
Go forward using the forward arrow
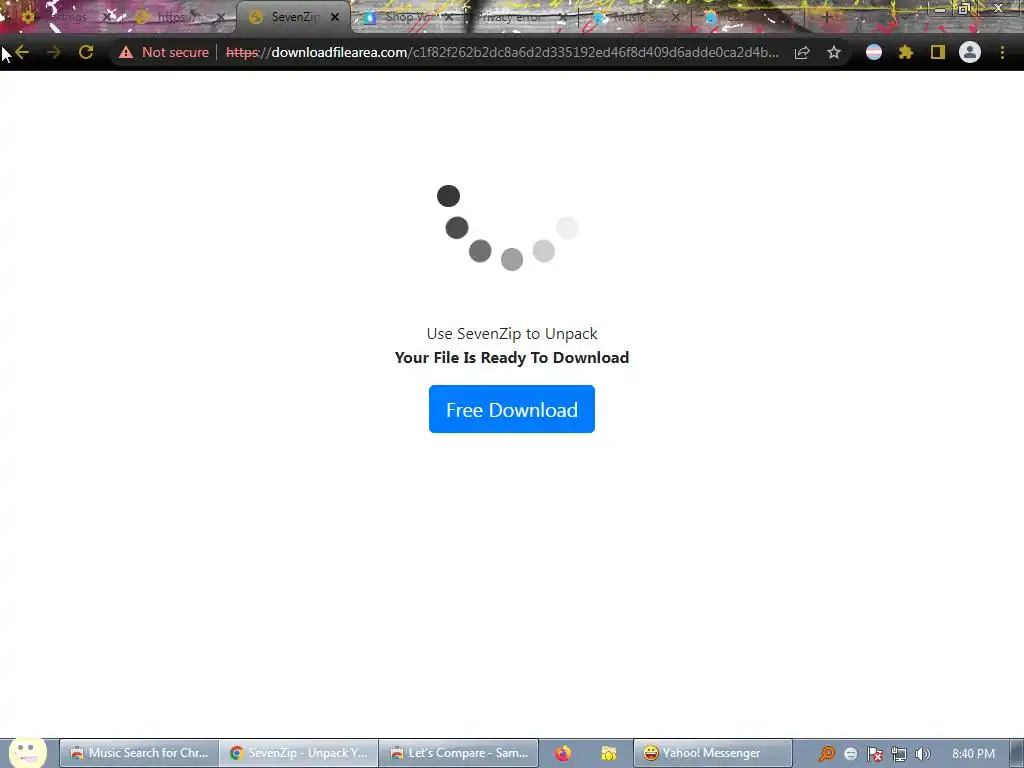[x=54, y=52]
